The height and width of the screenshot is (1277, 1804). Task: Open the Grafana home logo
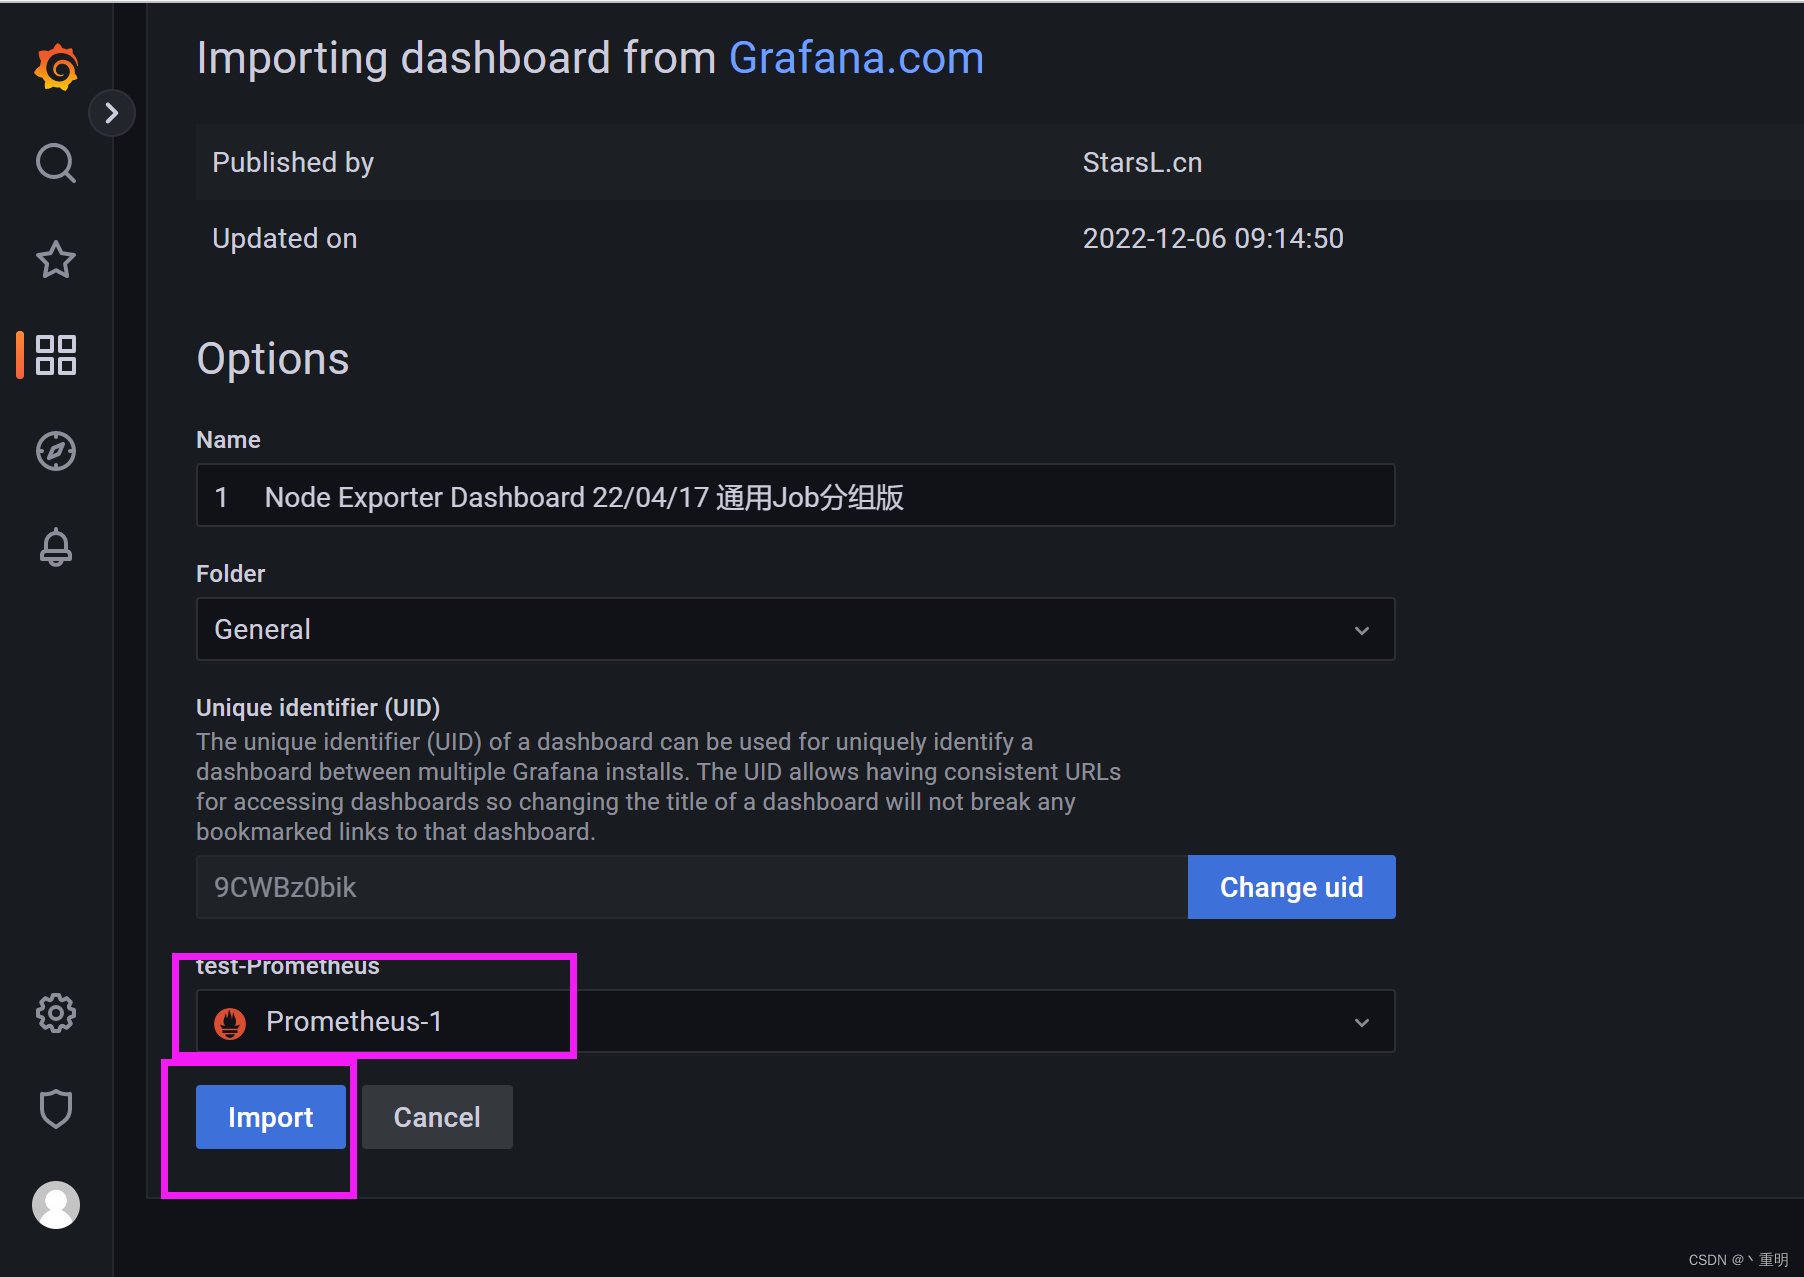coord(57,67)
